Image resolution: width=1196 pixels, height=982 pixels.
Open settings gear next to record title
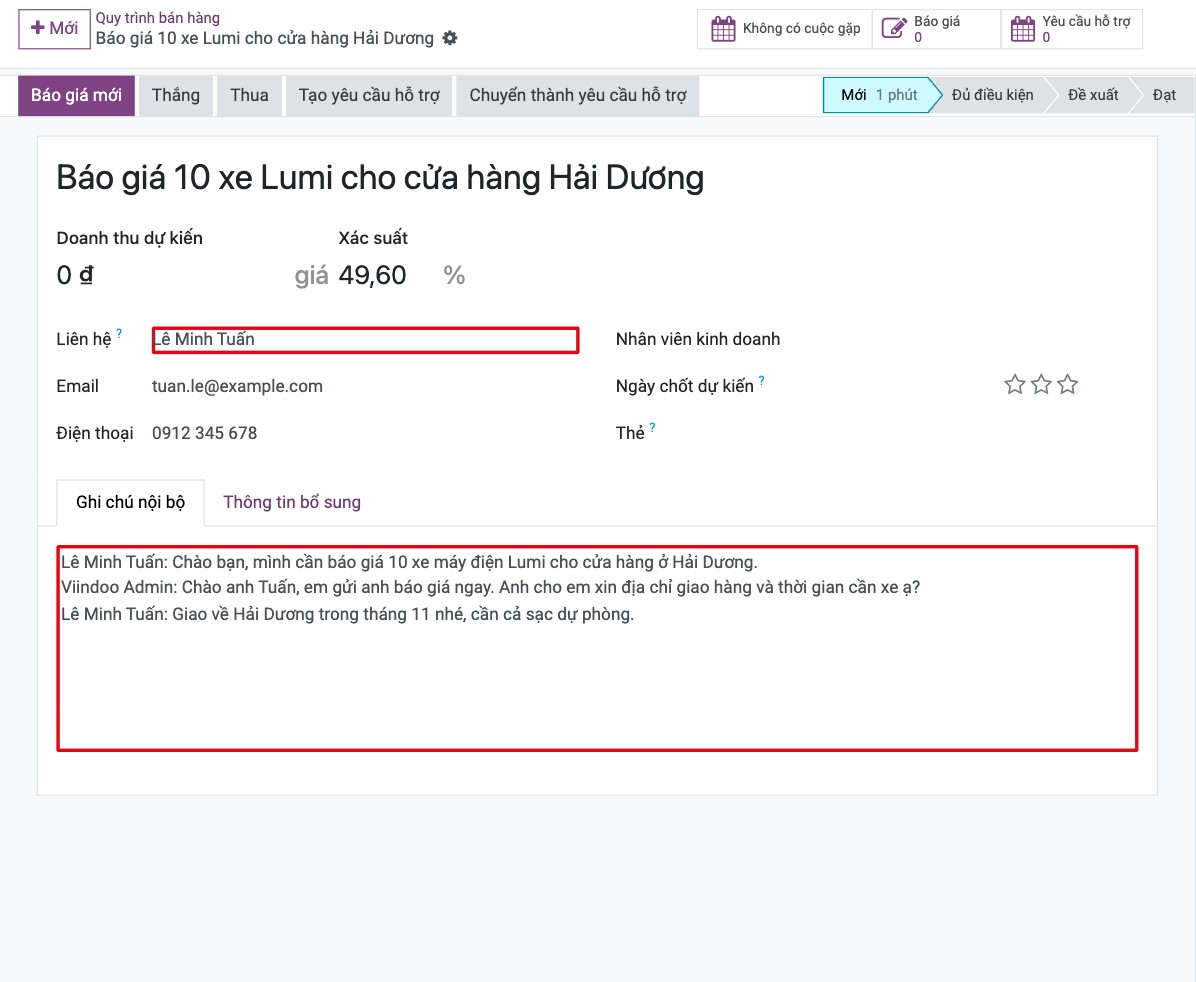[450, 38]
